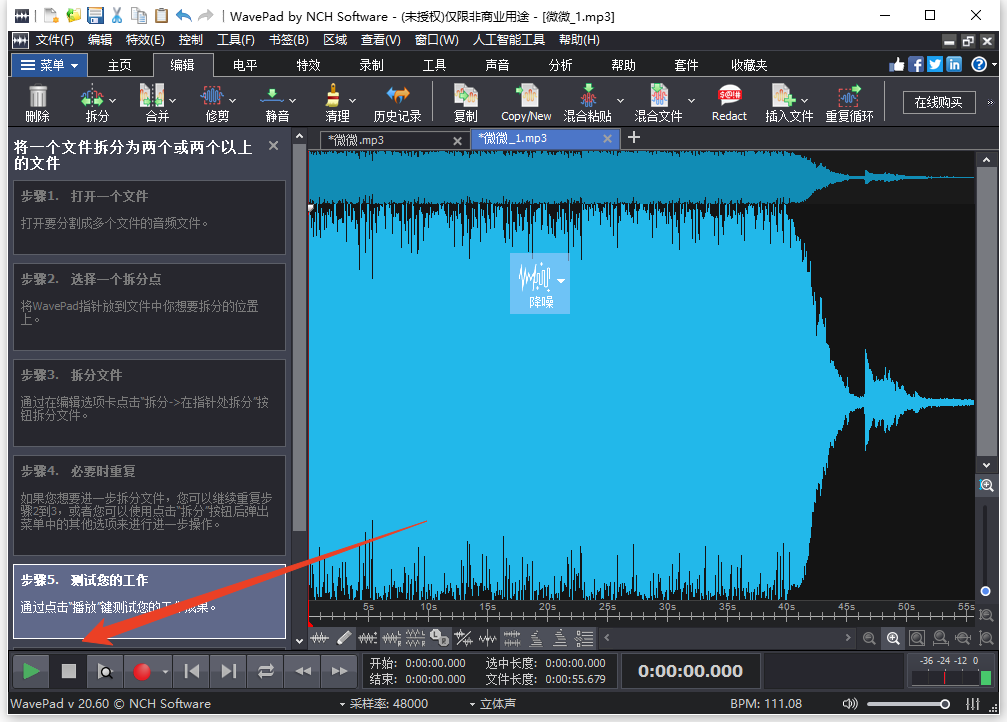Click the 在线购买 purchase button
This screenshot has height=722, width=1007.
(x=938, y=102)
